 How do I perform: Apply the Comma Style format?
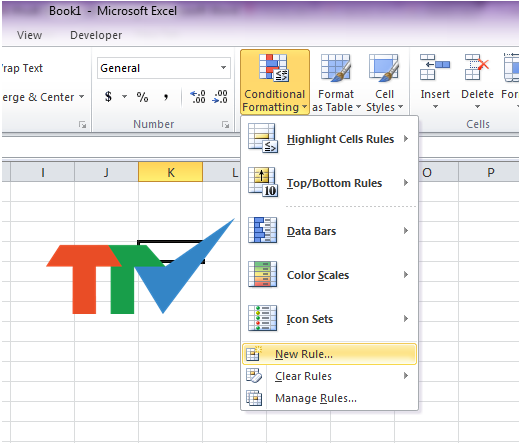tap(166, 97)
